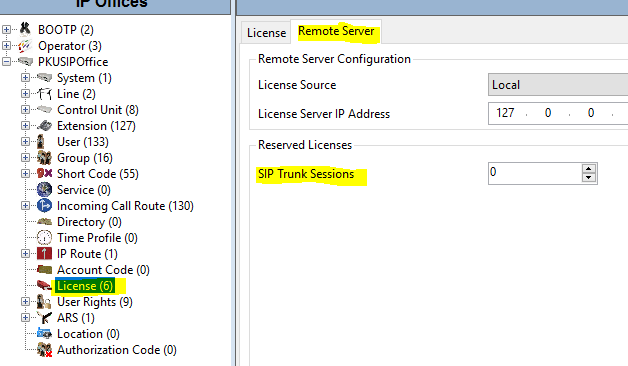Click the Directory book icon
Viewport: 628px width, 366px height.
[44, 221]
